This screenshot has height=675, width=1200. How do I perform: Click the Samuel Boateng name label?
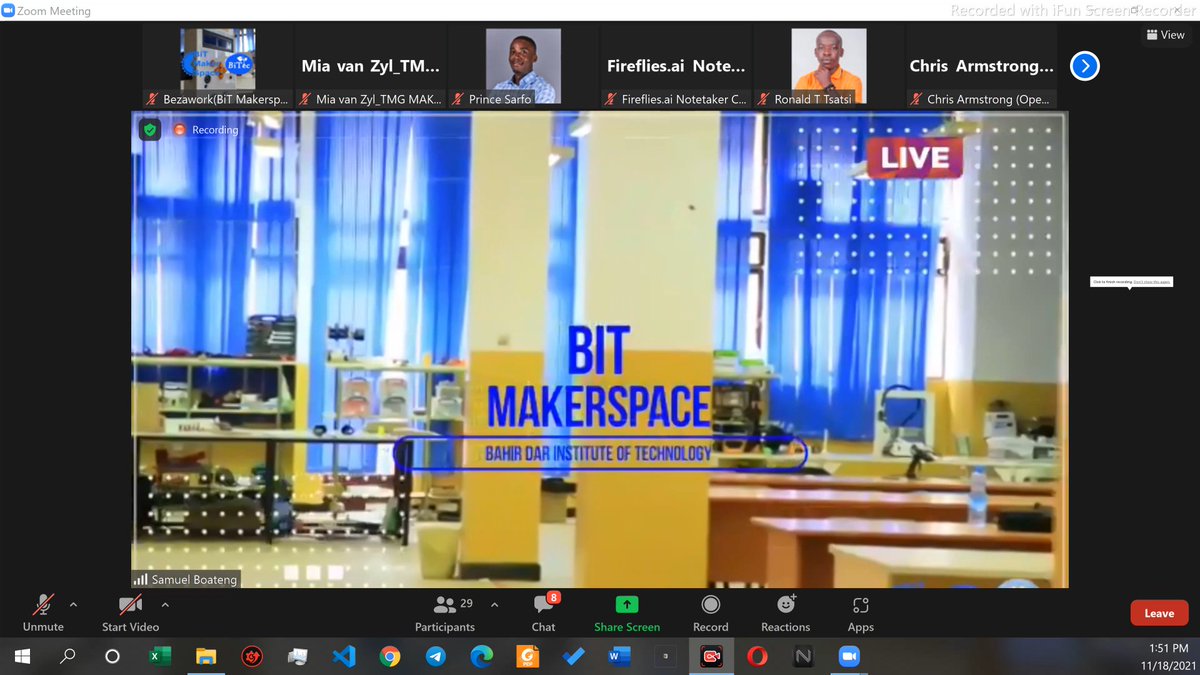pos(194,580)
